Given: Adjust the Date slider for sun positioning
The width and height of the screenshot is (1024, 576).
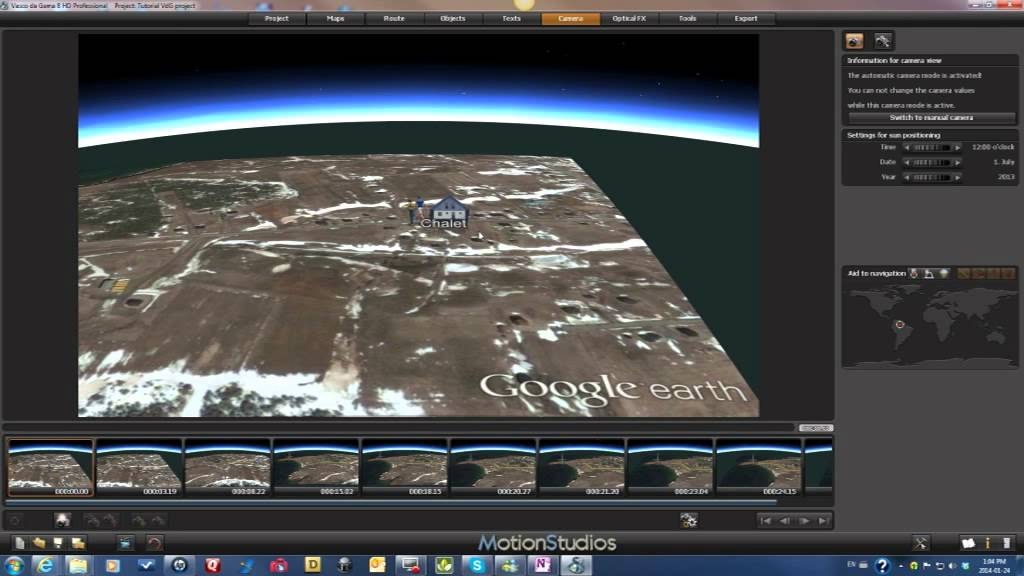Looking at the screenshot, I should click(x=932, y=162).
